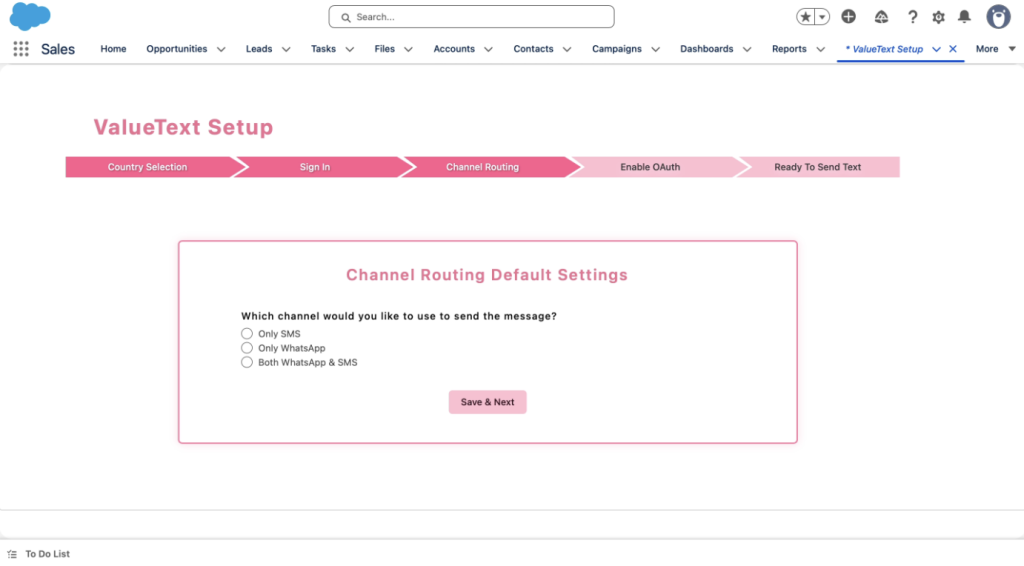Select the Only SMS radio option
The width and height of the screenshot is (1024, 566).
[247, 334]
